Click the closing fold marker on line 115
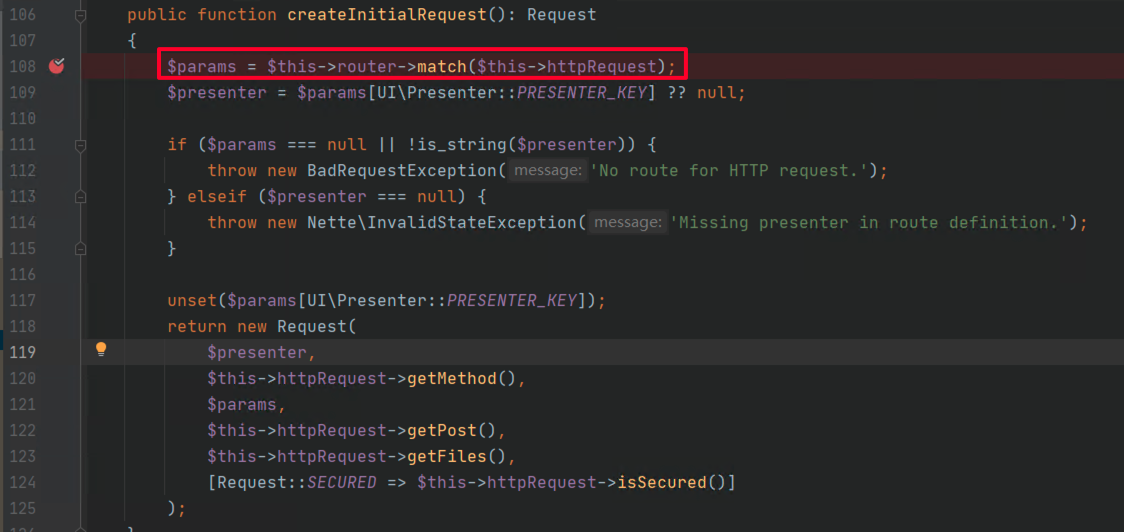This screenshot has height=532, width=1124. tap(80, 247)
